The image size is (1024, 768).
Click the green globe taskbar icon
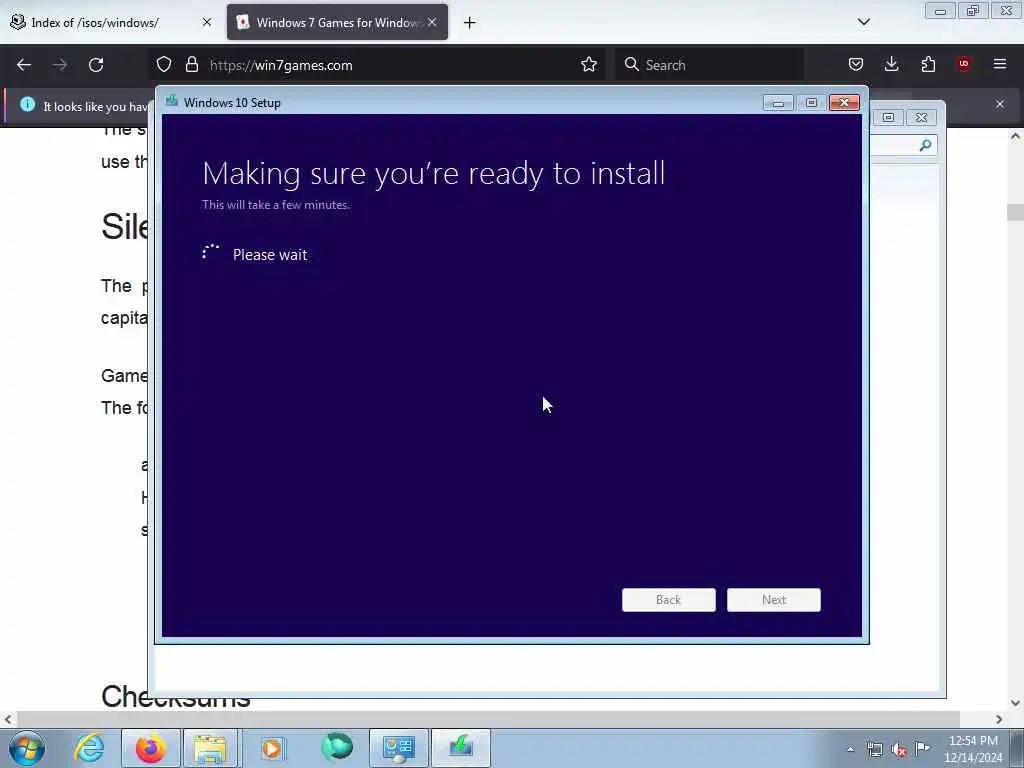[337, 747]
